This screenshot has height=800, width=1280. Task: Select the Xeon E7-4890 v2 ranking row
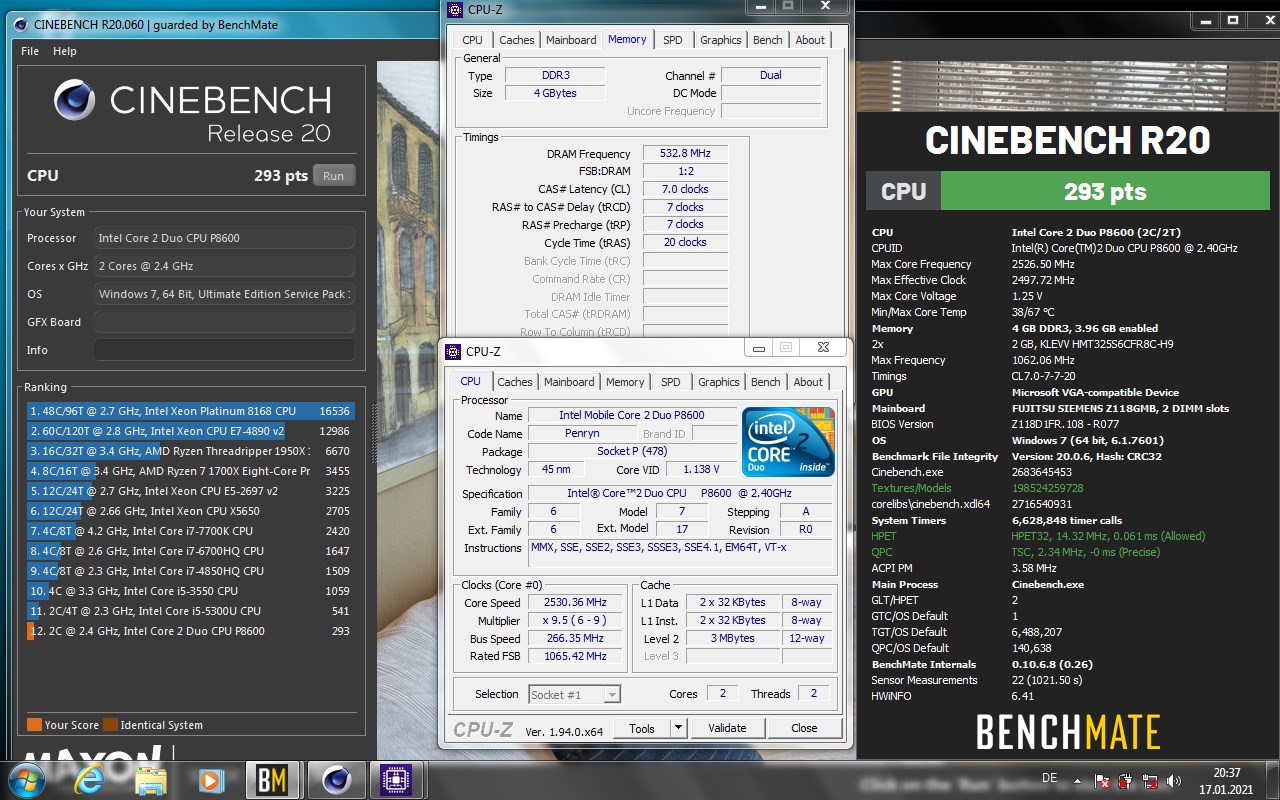point(190,431)
